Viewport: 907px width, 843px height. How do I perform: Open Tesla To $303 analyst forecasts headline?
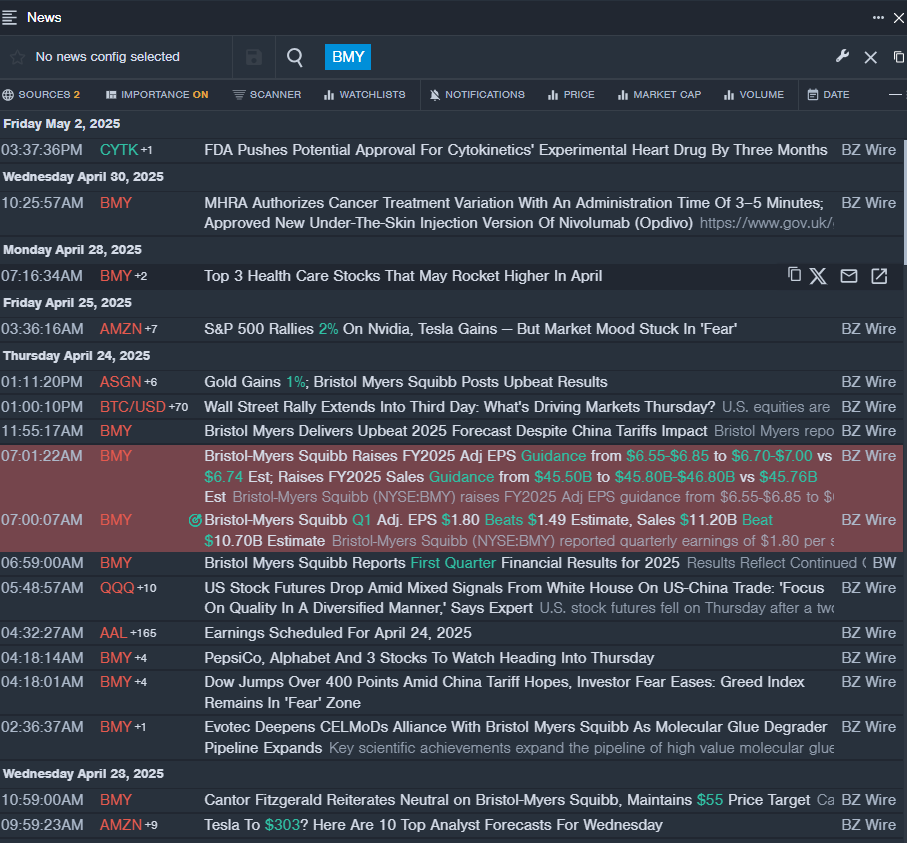click(434, 825)
